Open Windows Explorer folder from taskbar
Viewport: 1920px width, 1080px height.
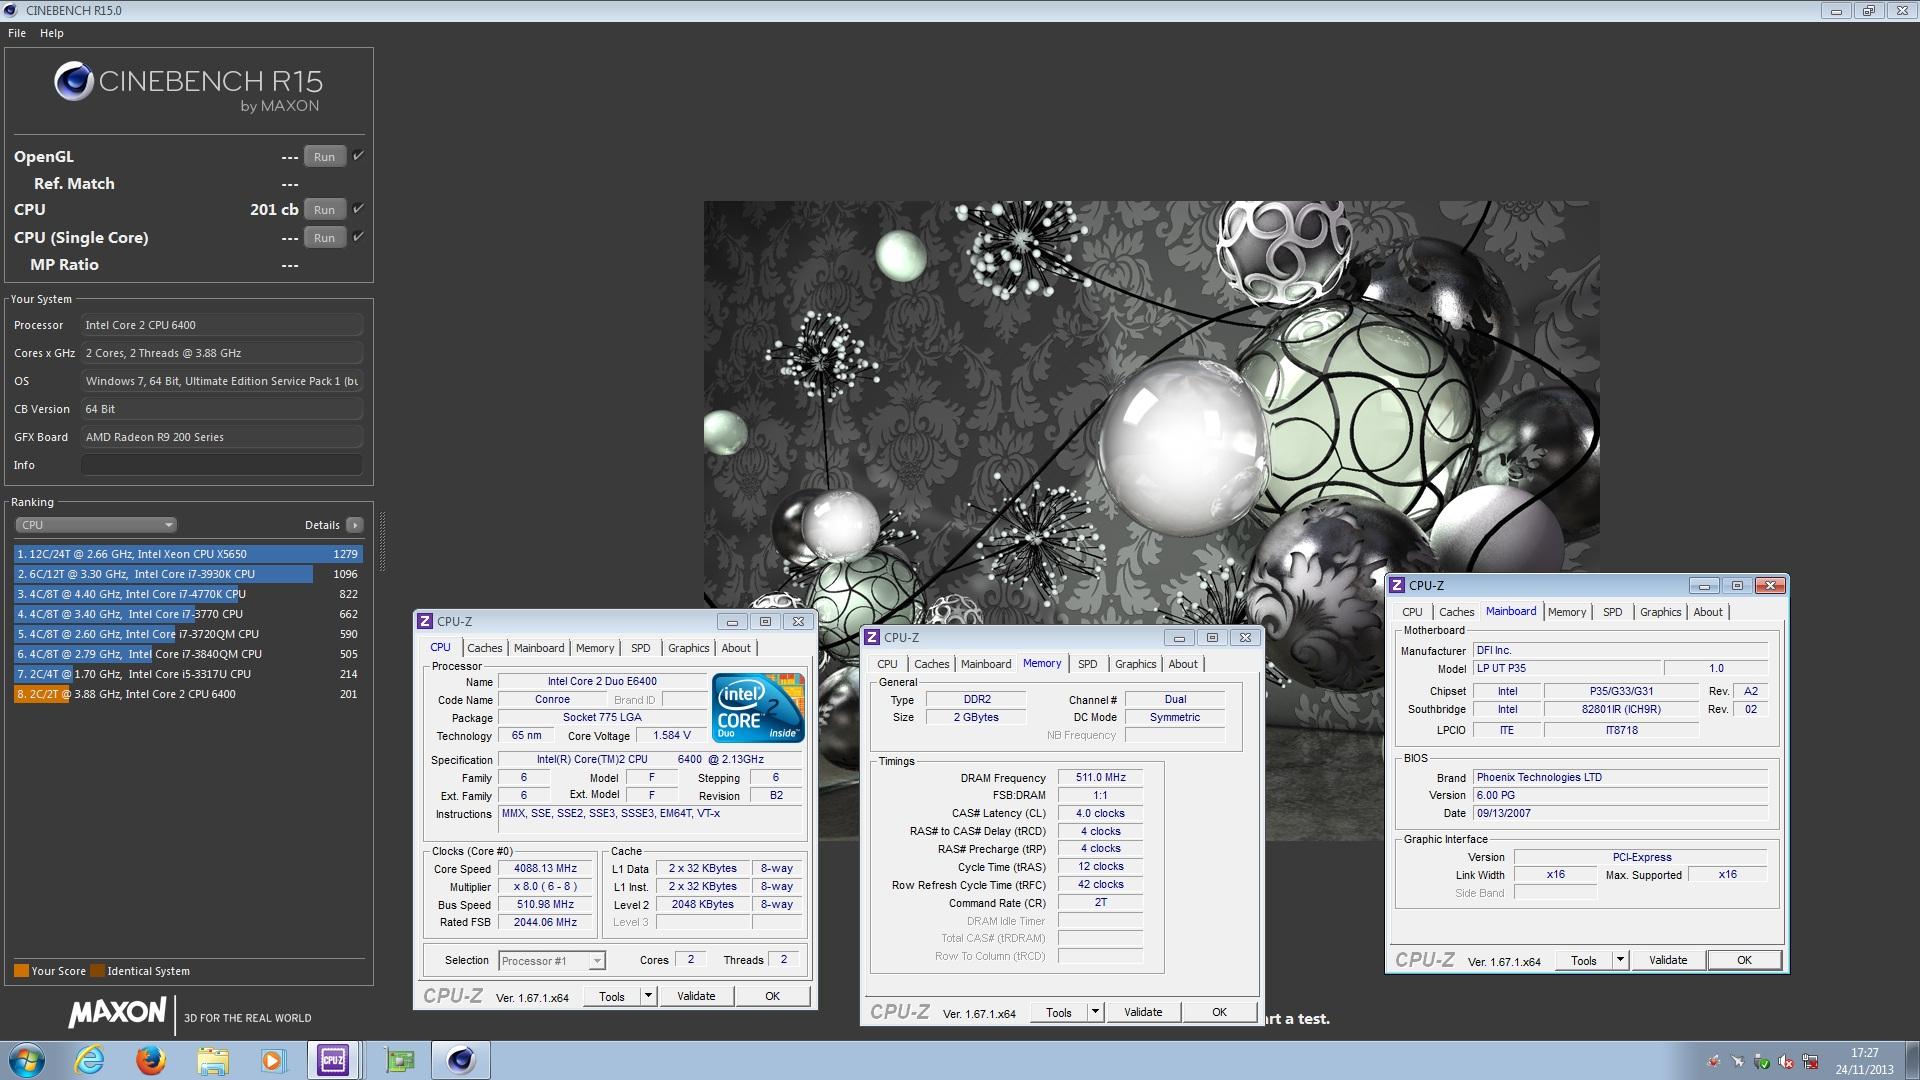pyautogui.click(x=212, y=1060)
